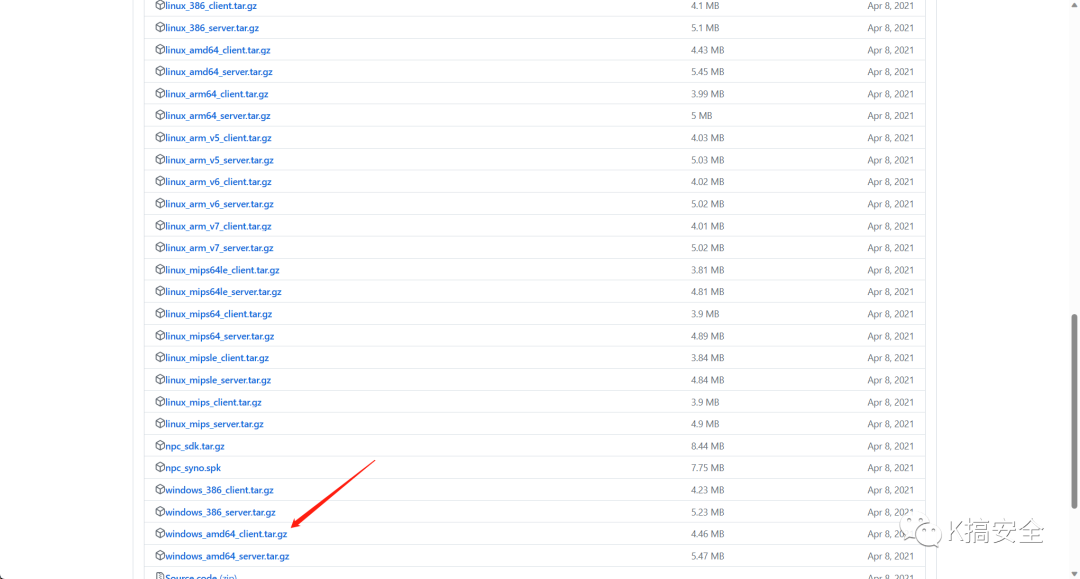Viewport: 1080px width, 579px height.
Task: Click package icon beside linux_mips_server.tar.gz
Action: pos(160,424)
